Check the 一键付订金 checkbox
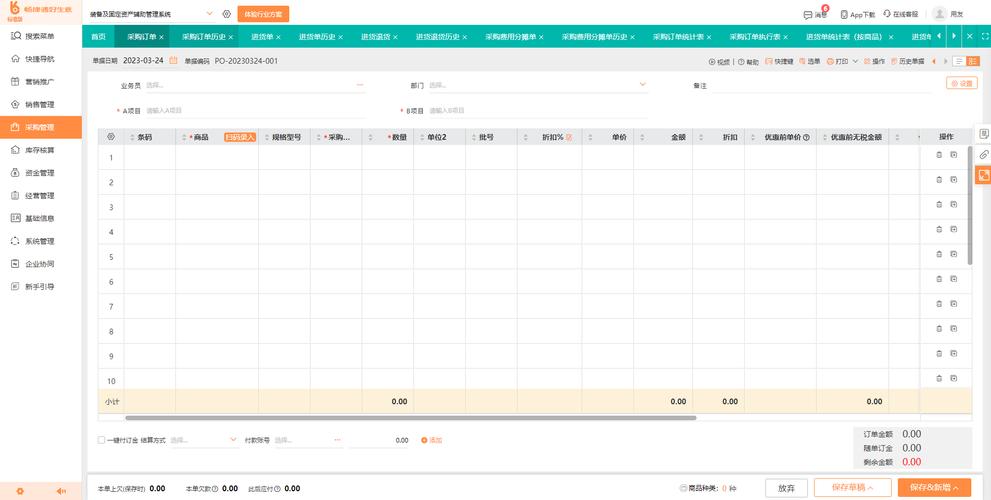 pyautogui.click(x=101, y=440)
